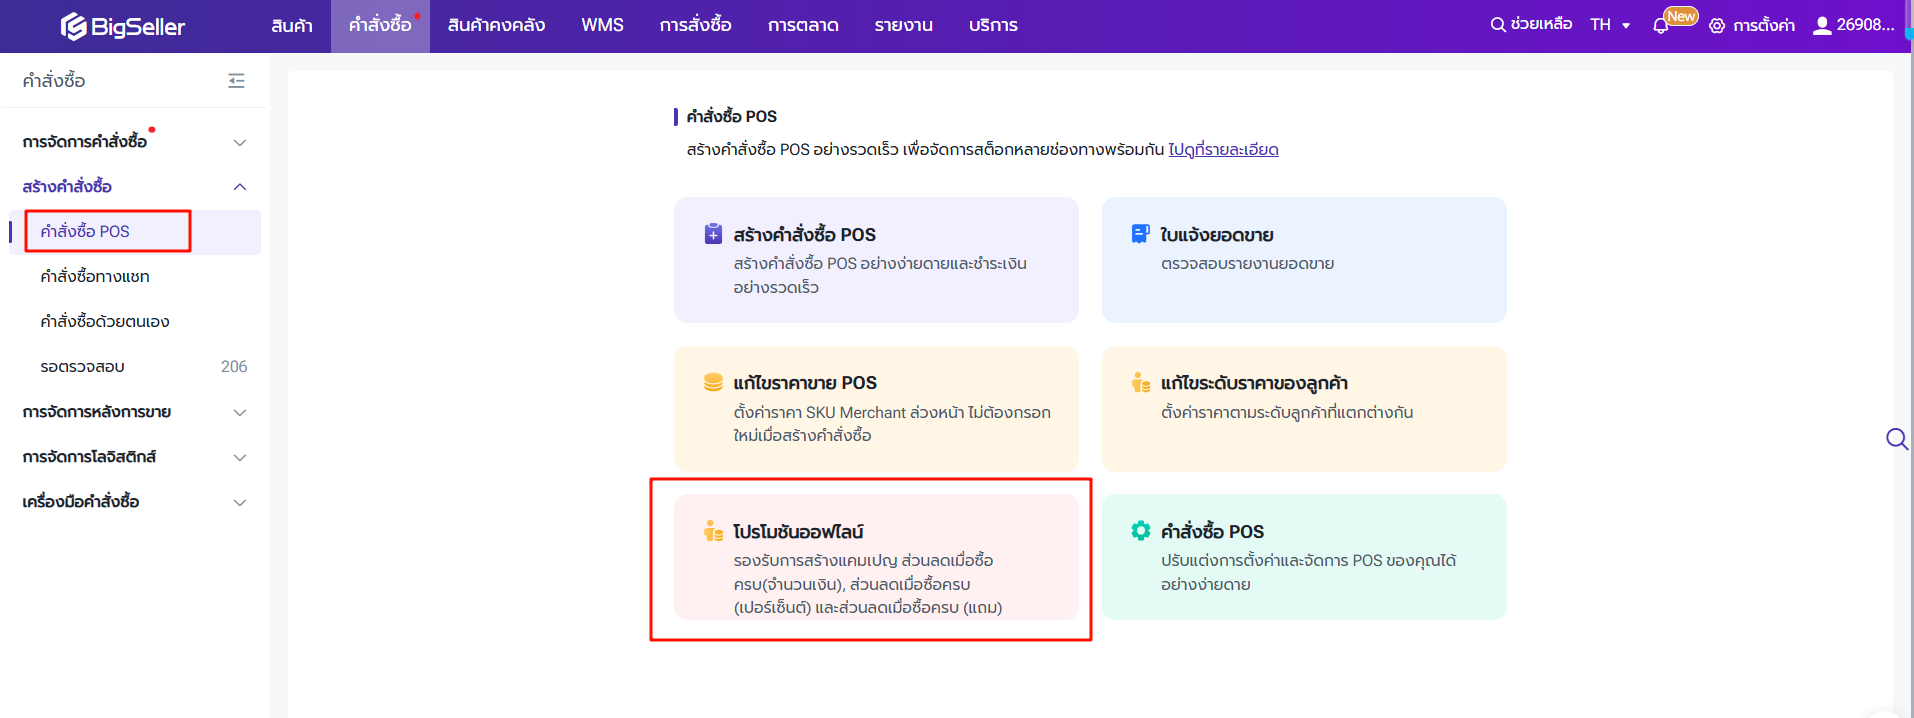The image size is (1914, 718).
Task: Collapse สร้างคำสั่งซื้อ section chevron
Action: (x=240, y=187)
